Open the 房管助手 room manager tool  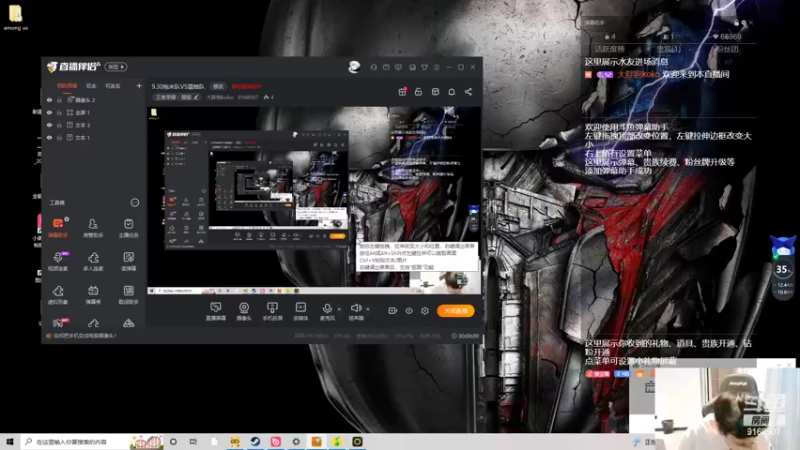[93, 227]
